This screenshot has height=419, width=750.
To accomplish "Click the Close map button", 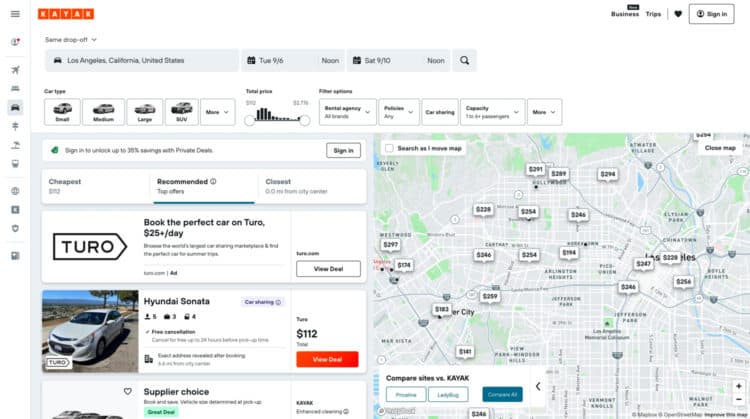I will pyautogui.click(x=720, y=148).
